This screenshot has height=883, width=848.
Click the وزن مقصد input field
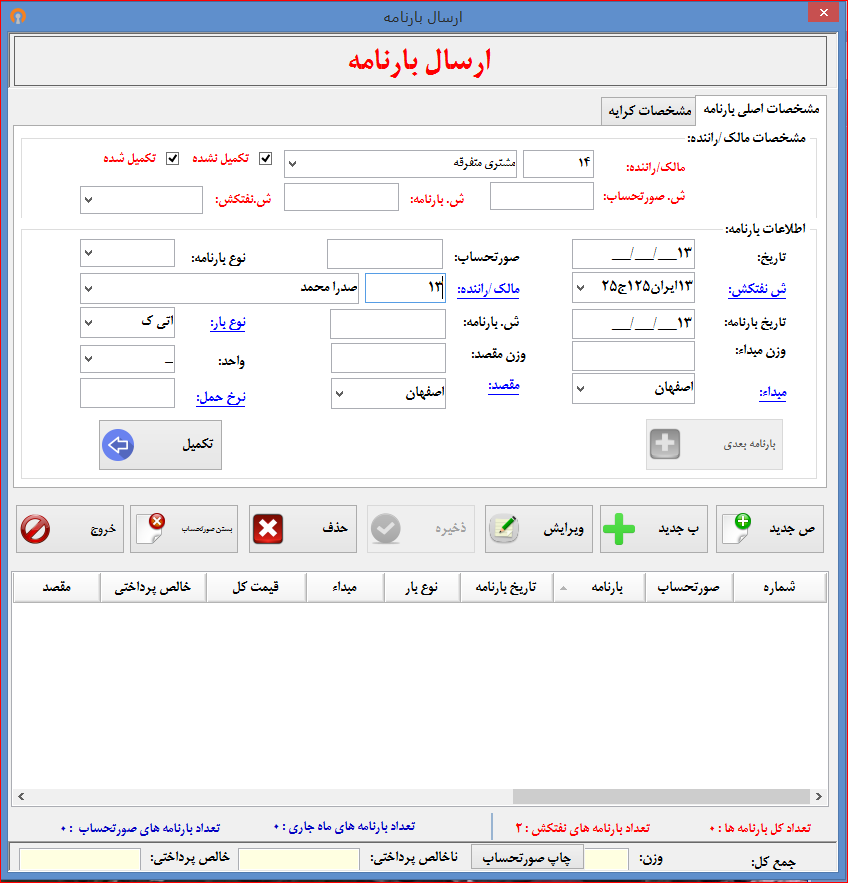[x=389, y=358]
